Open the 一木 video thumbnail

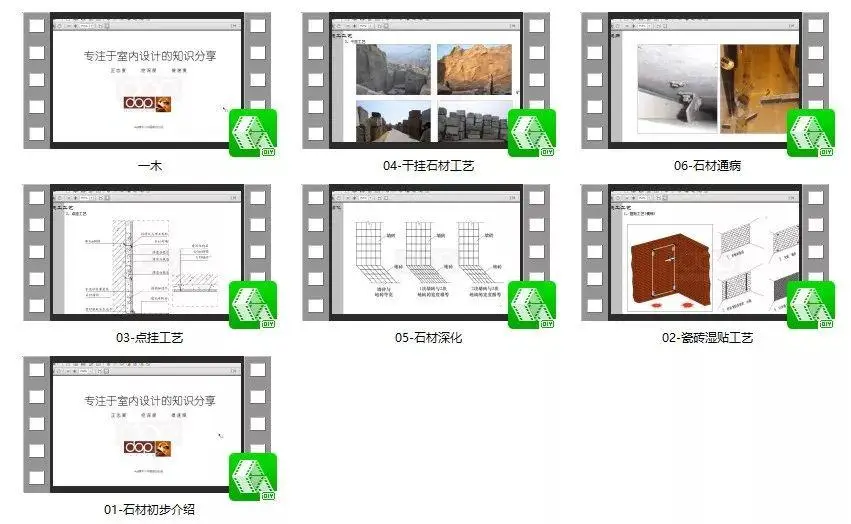pos(147,80)
